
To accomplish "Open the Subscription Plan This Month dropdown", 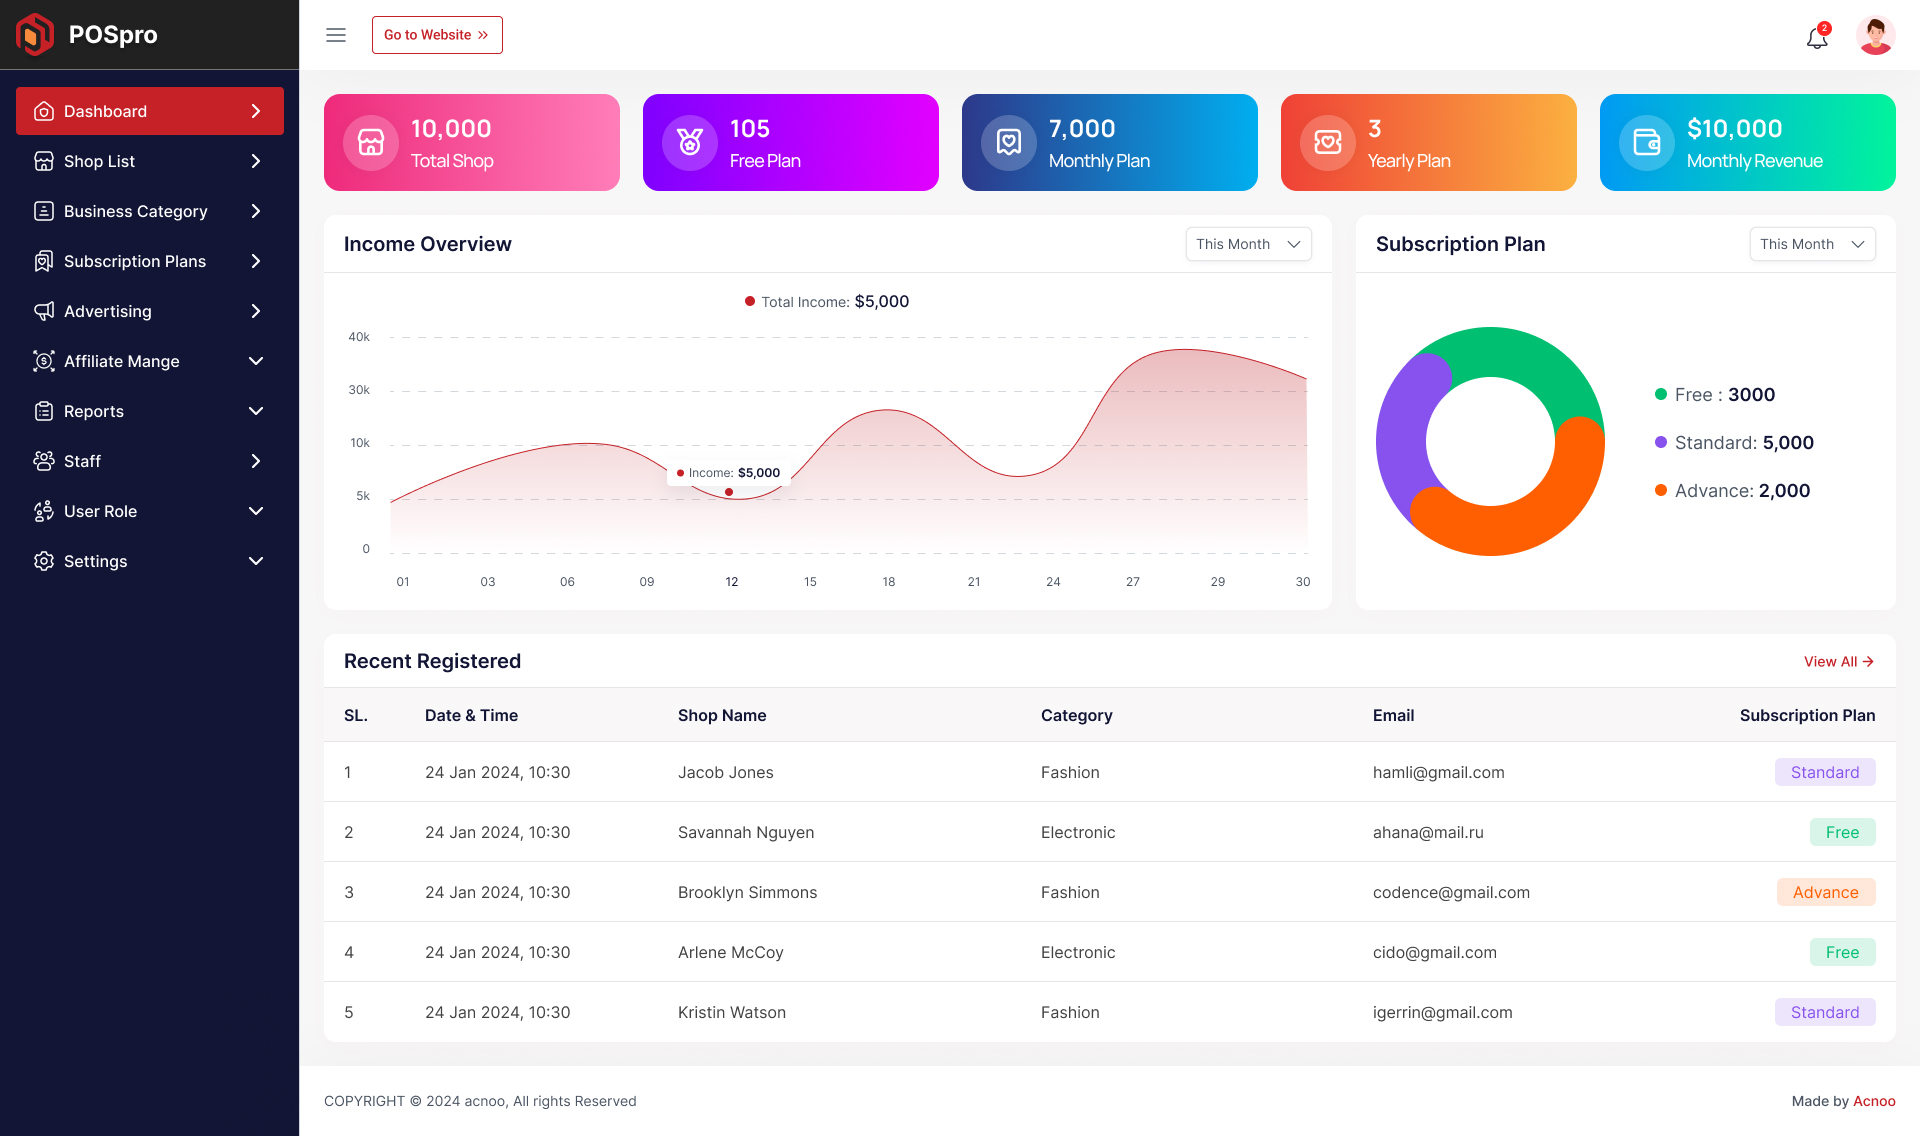I will coord(1812,243).
